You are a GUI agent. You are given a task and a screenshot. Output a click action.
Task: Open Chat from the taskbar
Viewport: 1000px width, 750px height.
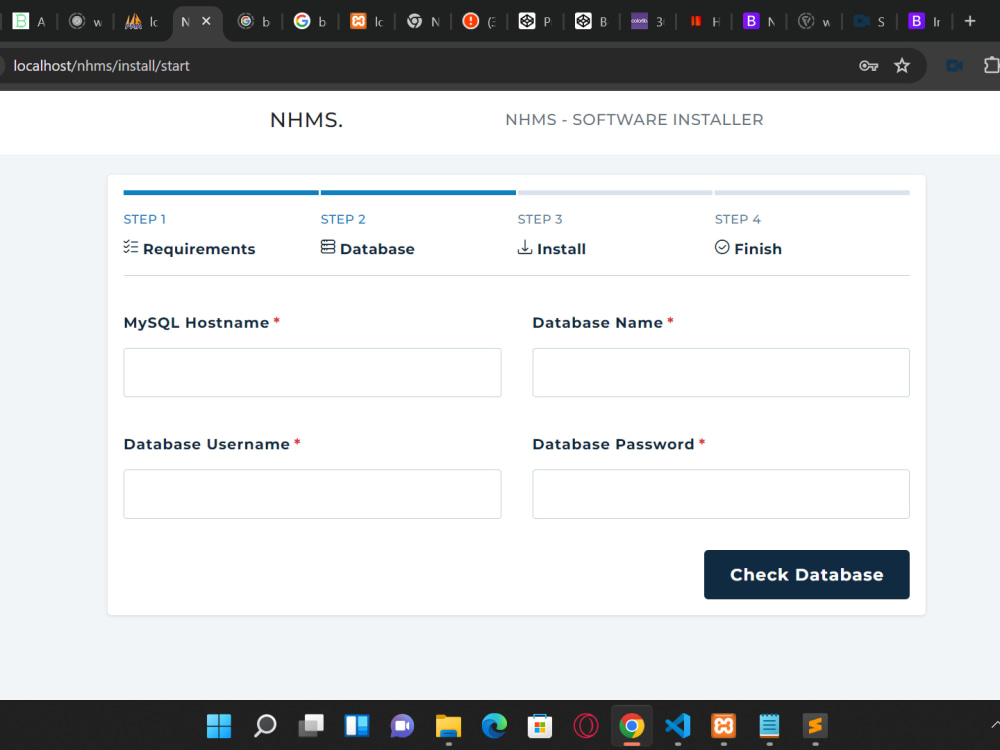(402, 726)
